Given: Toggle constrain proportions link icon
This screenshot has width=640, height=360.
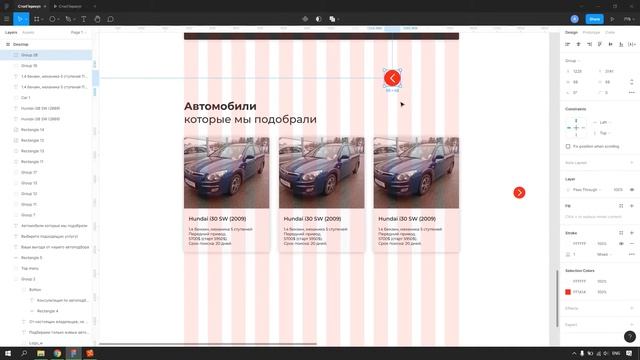Looking at the screenshot, I should 631,82.
